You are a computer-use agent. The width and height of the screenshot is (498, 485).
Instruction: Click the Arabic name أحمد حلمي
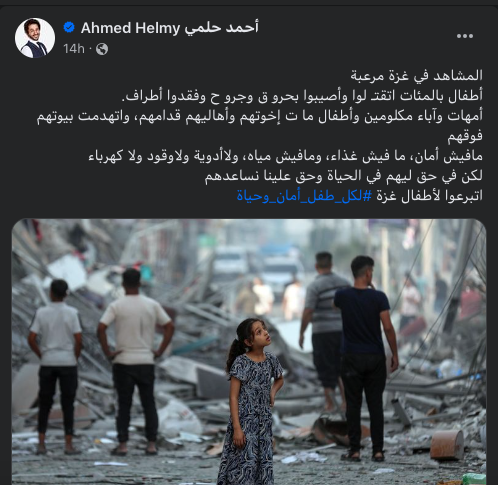pos(222,28)
